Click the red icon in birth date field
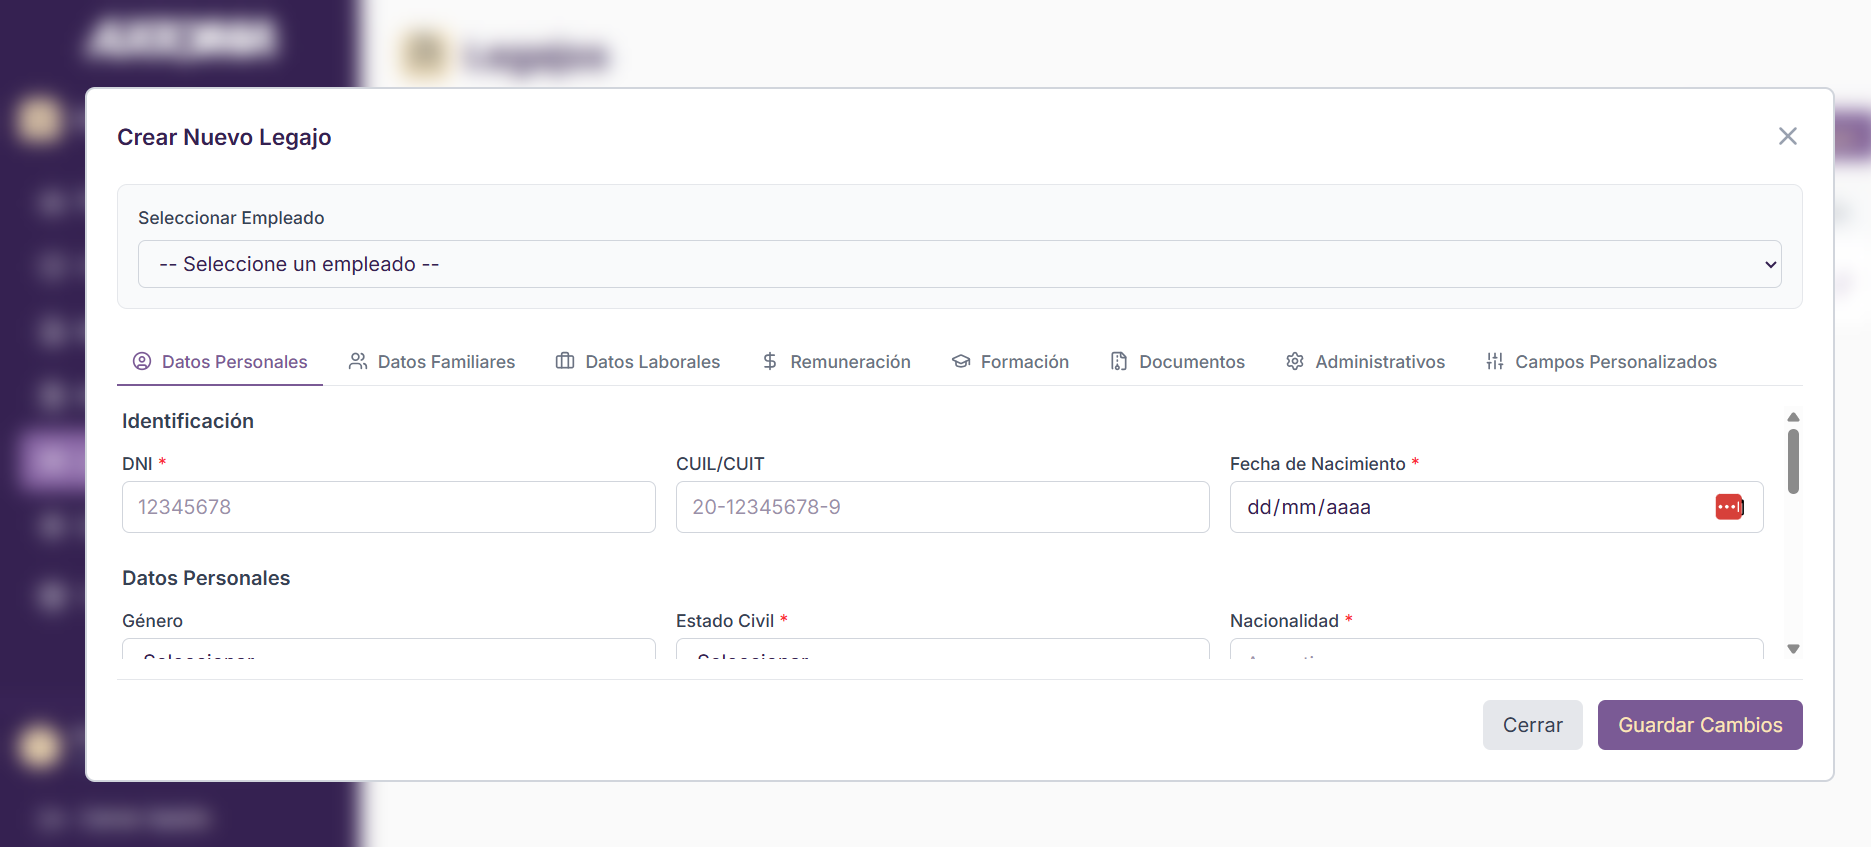 tap(1729, 507)
